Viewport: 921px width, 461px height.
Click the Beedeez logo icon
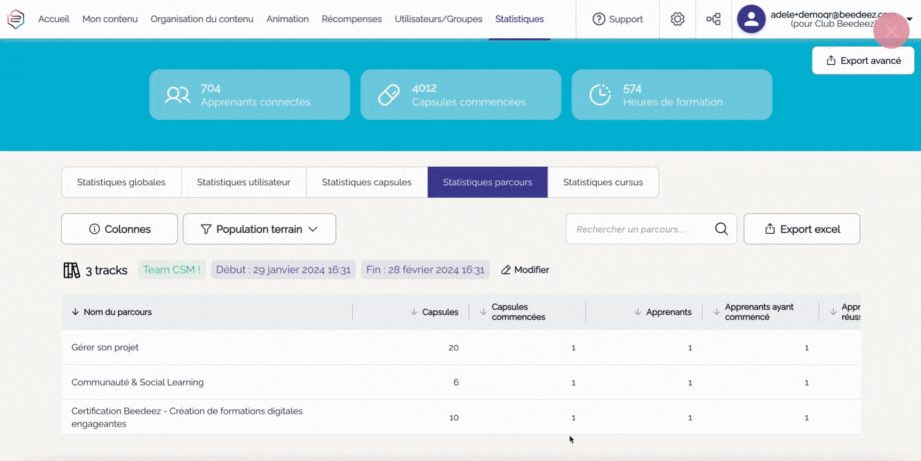point(16,19)
